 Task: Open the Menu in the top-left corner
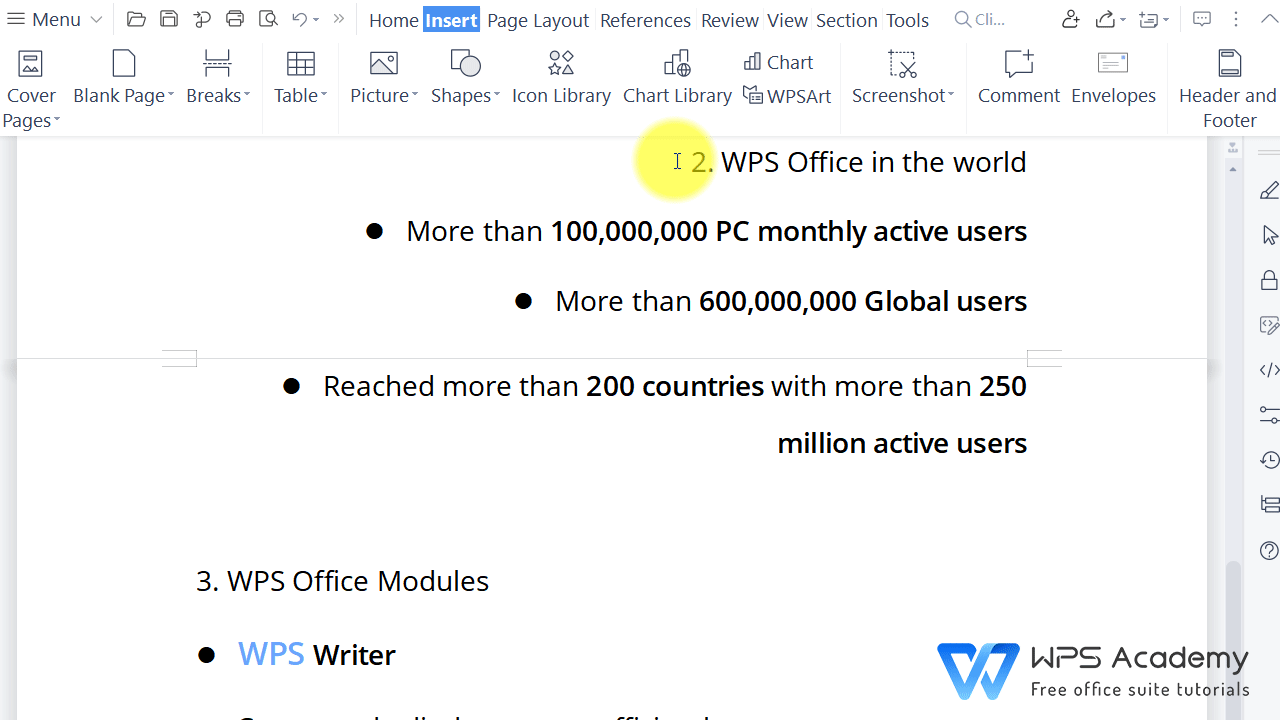click(x=45, y=18)
